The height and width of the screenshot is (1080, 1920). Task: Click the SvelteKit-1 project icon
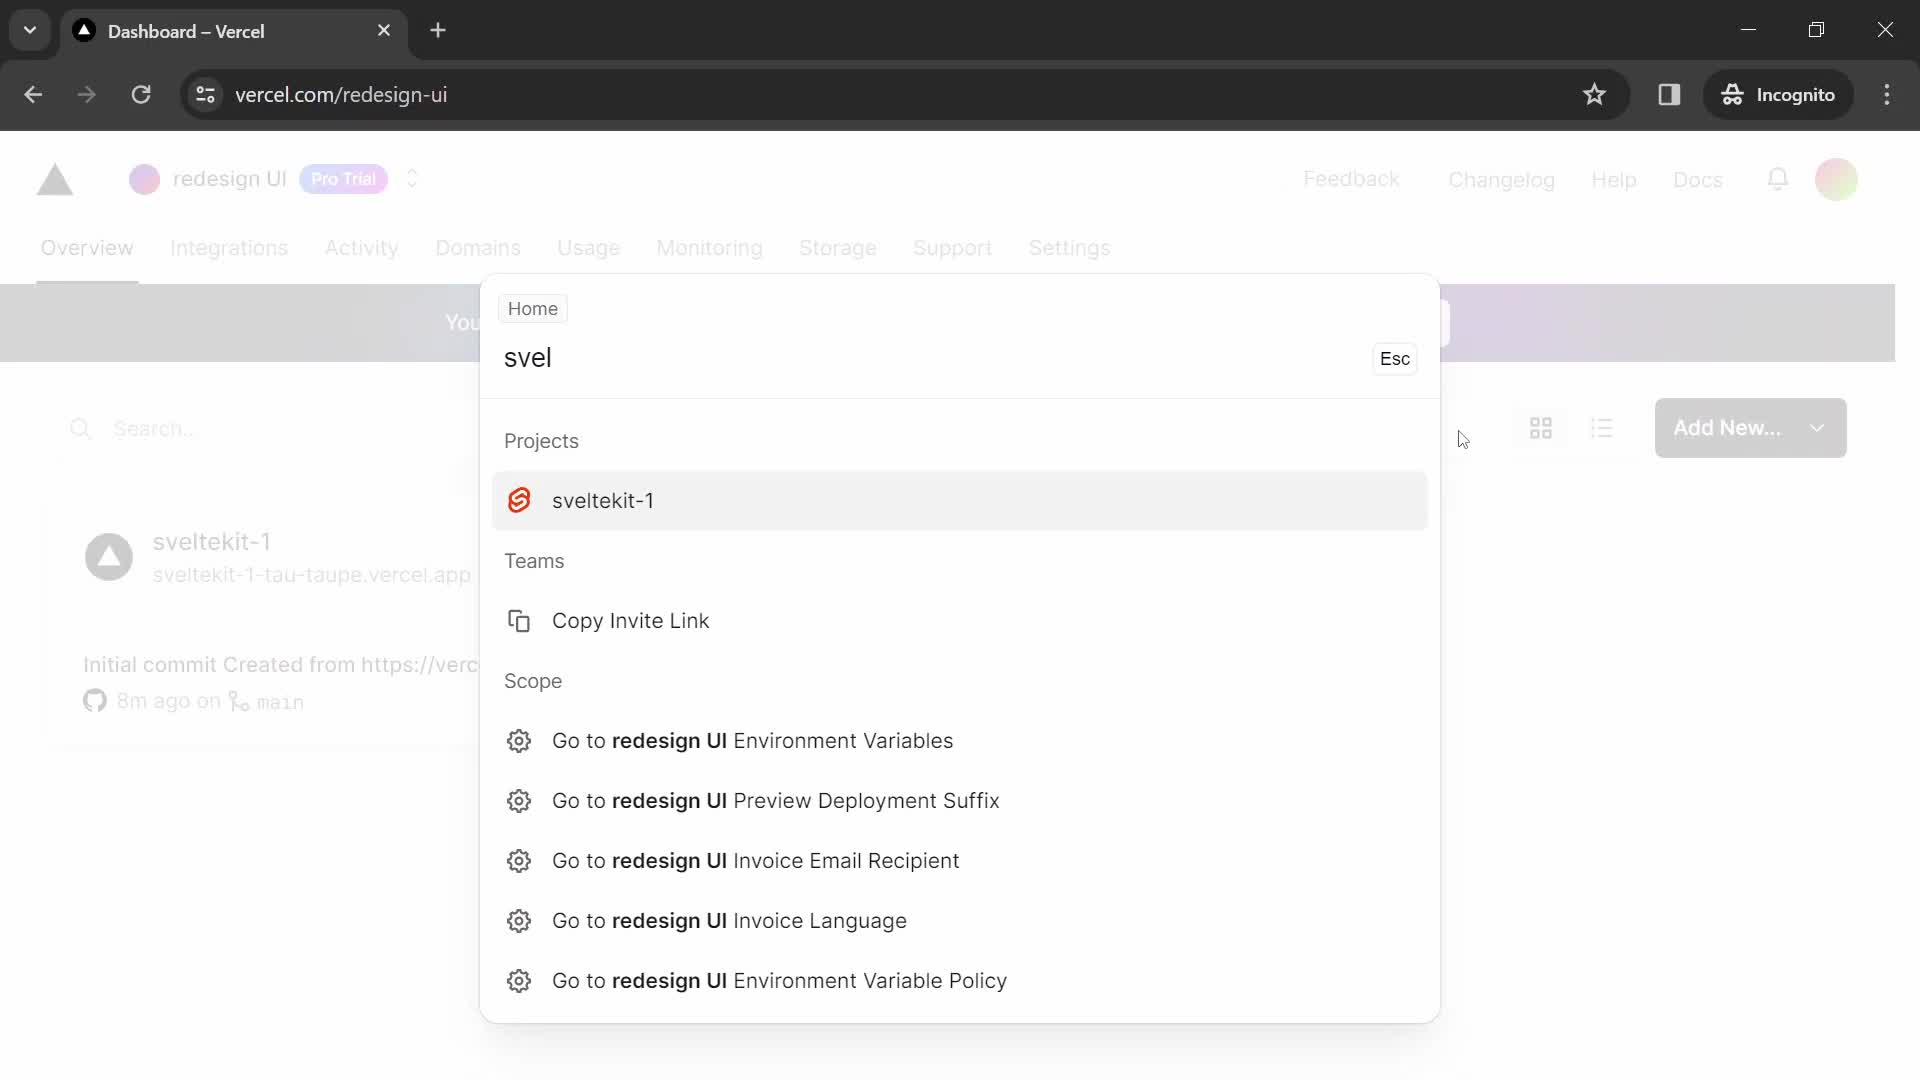pyautogui.click(x=518, y=500)
